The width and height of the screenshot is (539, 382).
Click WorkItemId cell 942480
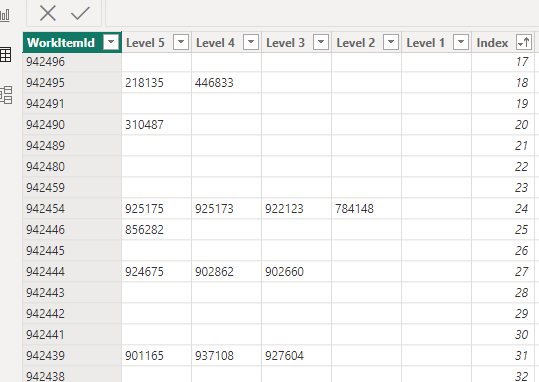coord(72,167)
